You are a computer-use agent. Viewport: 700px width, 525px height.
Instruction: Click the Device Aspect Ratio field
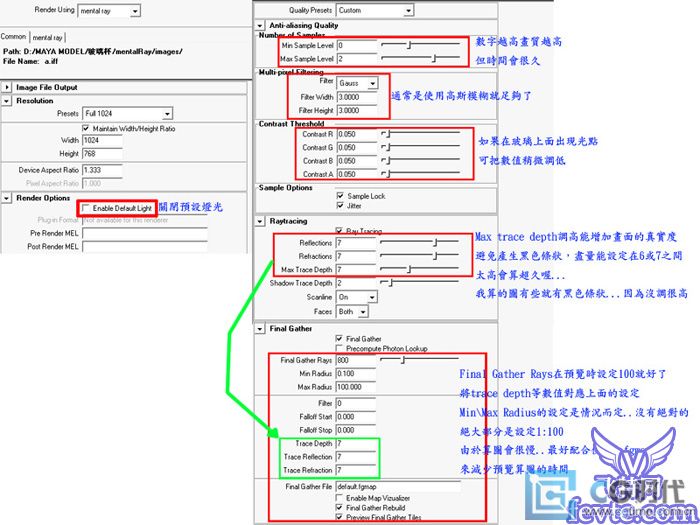coord(103,170)
